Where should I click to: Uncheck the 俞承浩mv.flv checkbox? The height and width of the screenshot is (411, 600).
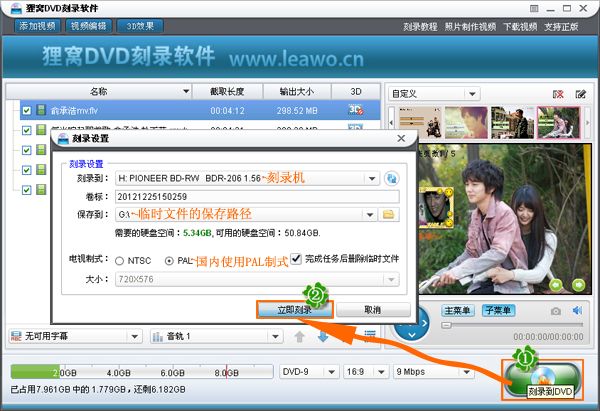27,110
